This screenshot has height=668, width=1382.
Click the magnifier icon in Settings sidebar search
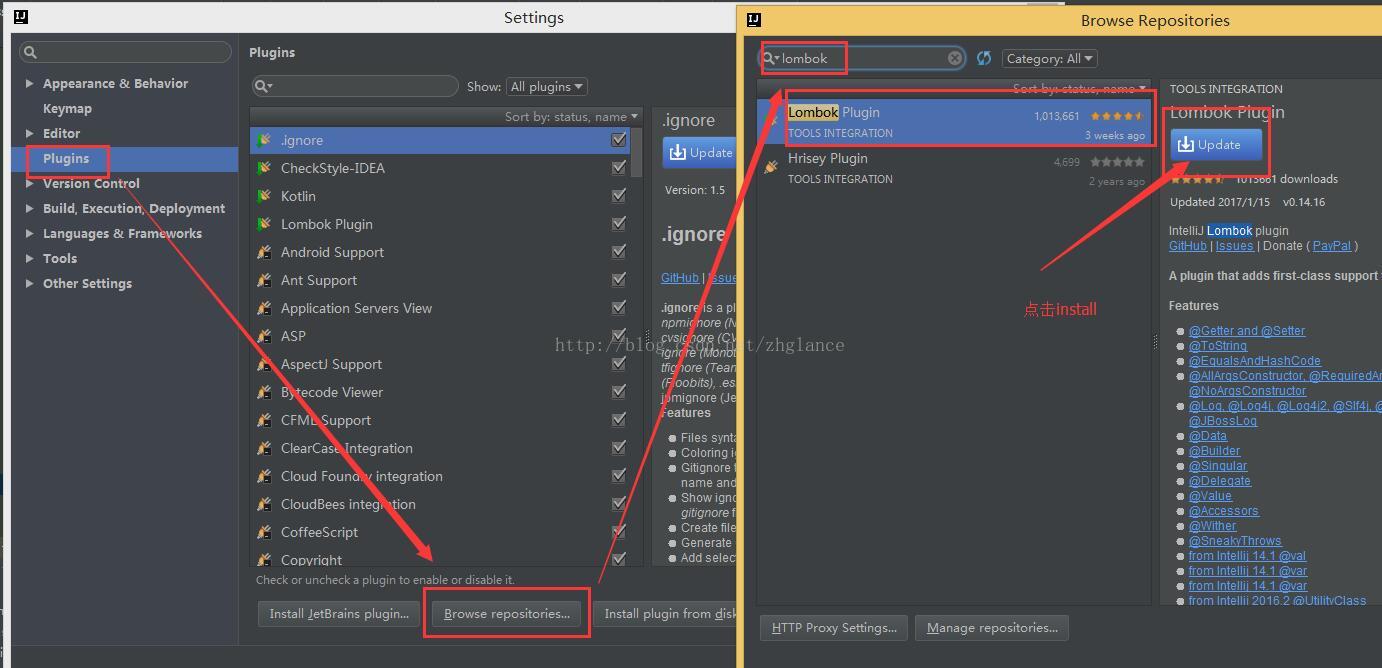30,52
